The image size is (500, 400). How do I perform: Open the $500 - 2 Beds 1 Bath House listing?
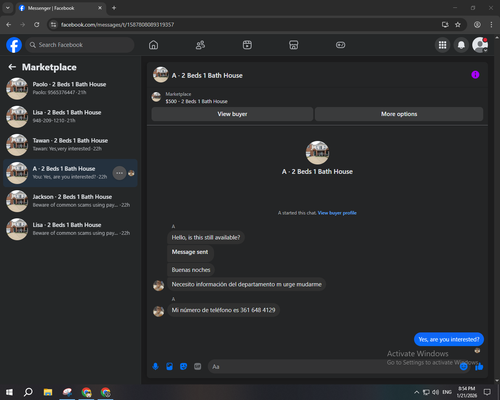(196, 101)
